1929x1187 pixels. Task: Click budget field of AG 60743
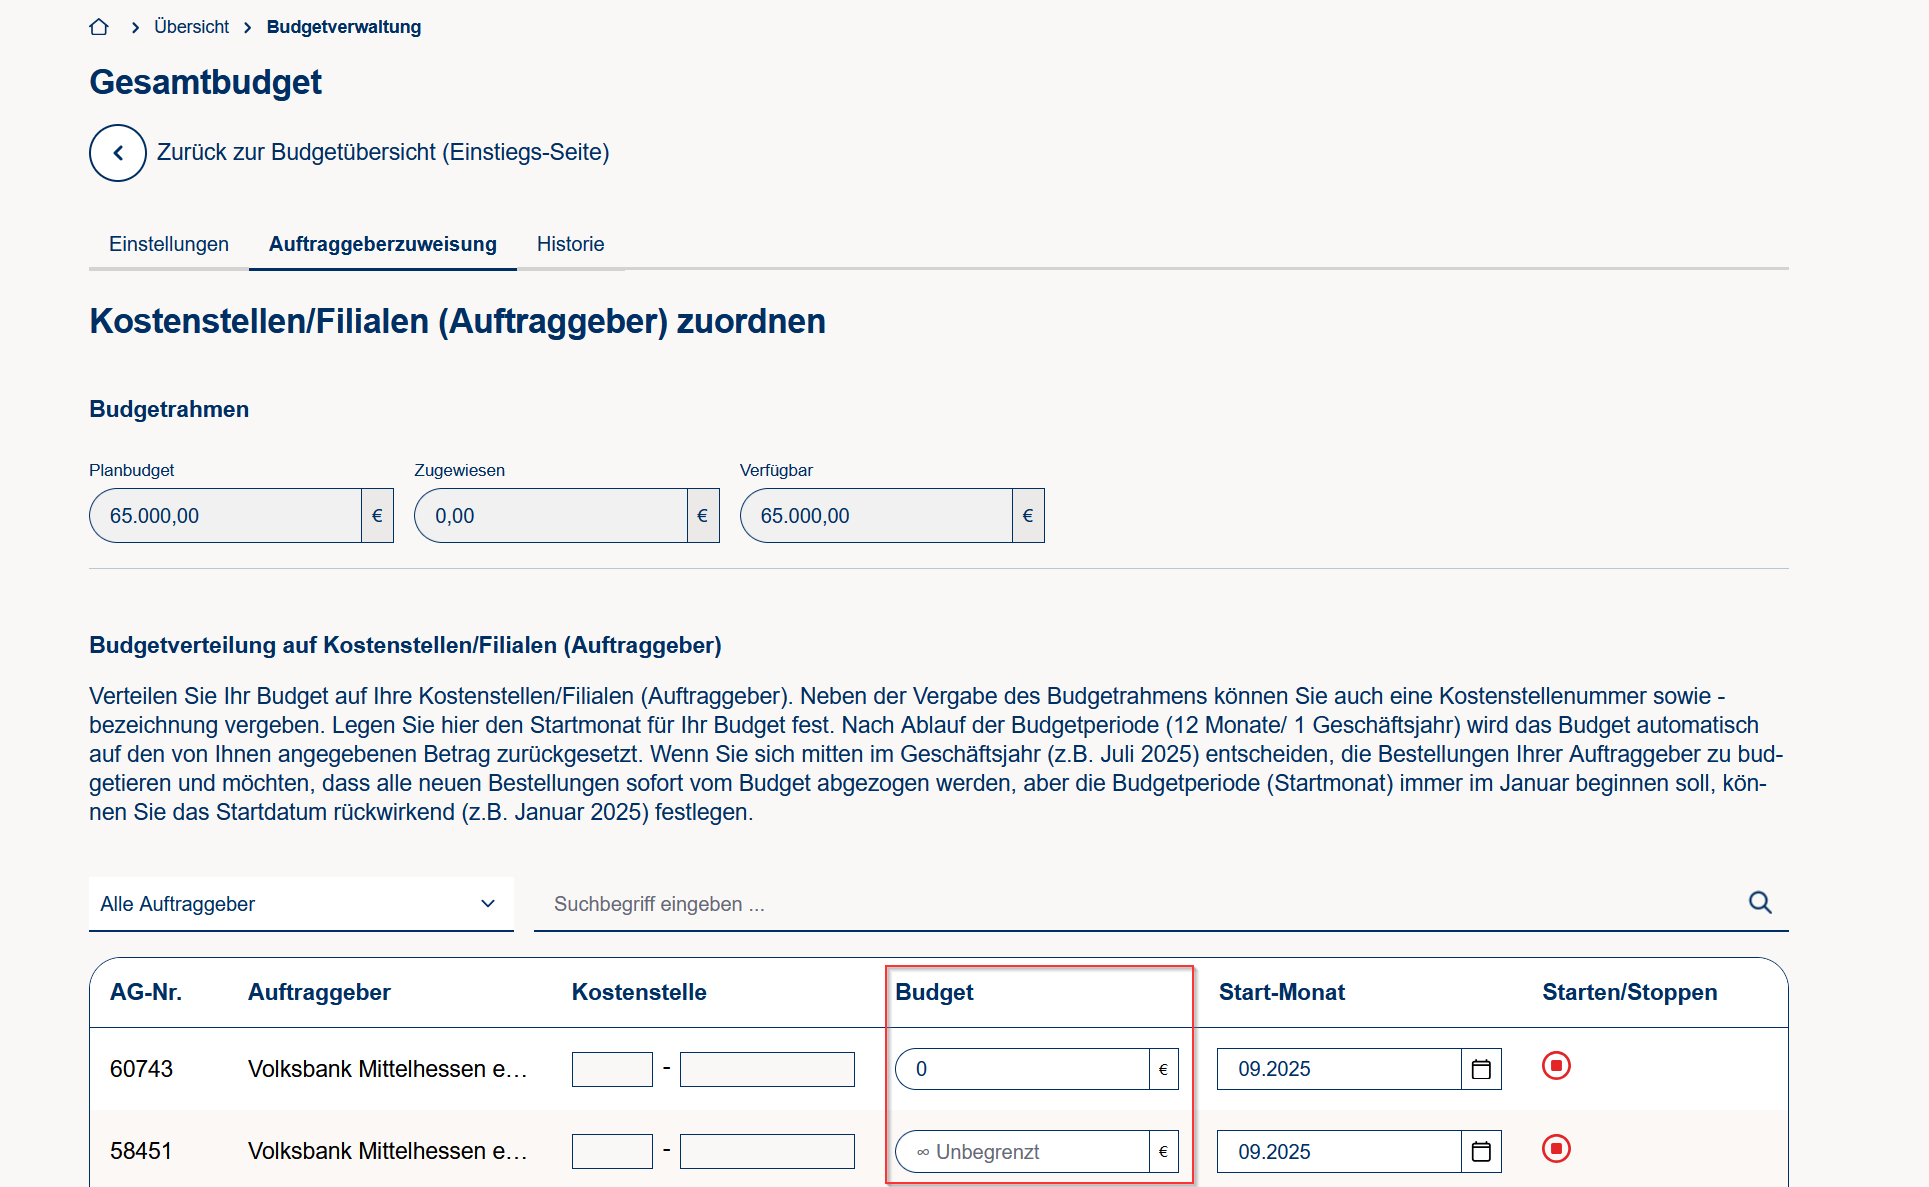pos(1022,1069)
